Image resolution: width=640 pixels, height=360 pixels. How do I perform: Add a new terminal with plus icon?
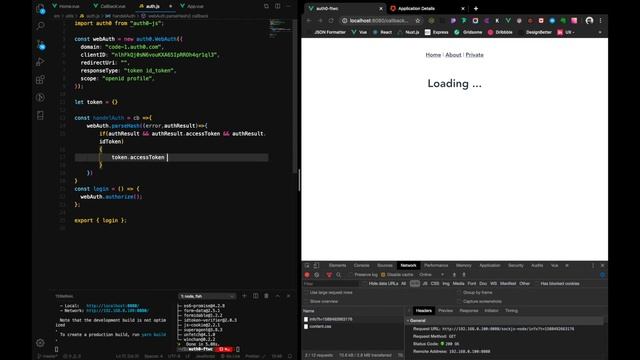pyautogui.click(x=244, y=296)
